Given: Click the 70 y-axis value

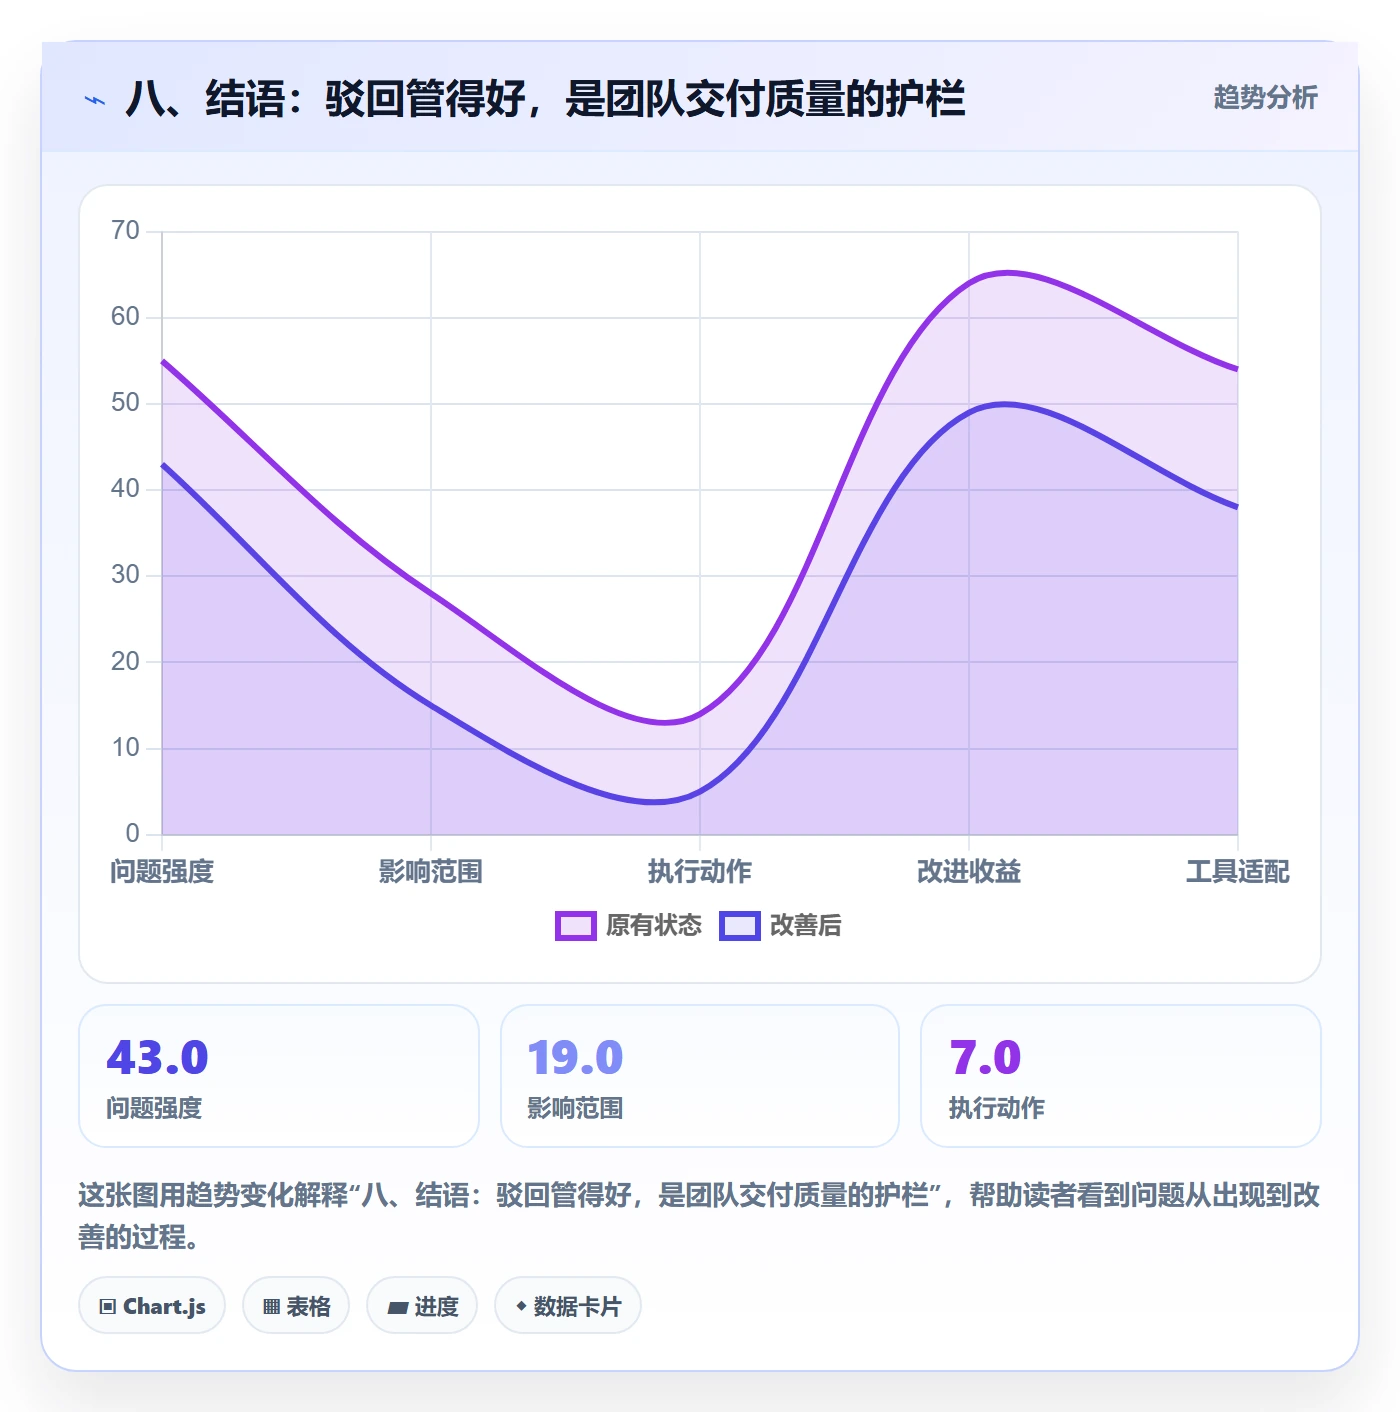Looking at the screenshot, I should click(x=125, y=231).
